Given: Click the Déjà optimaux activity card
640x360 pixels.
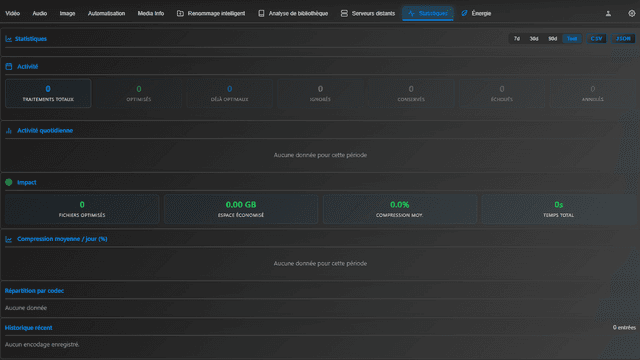Looking at the screenshot, I should pos(229,93).
